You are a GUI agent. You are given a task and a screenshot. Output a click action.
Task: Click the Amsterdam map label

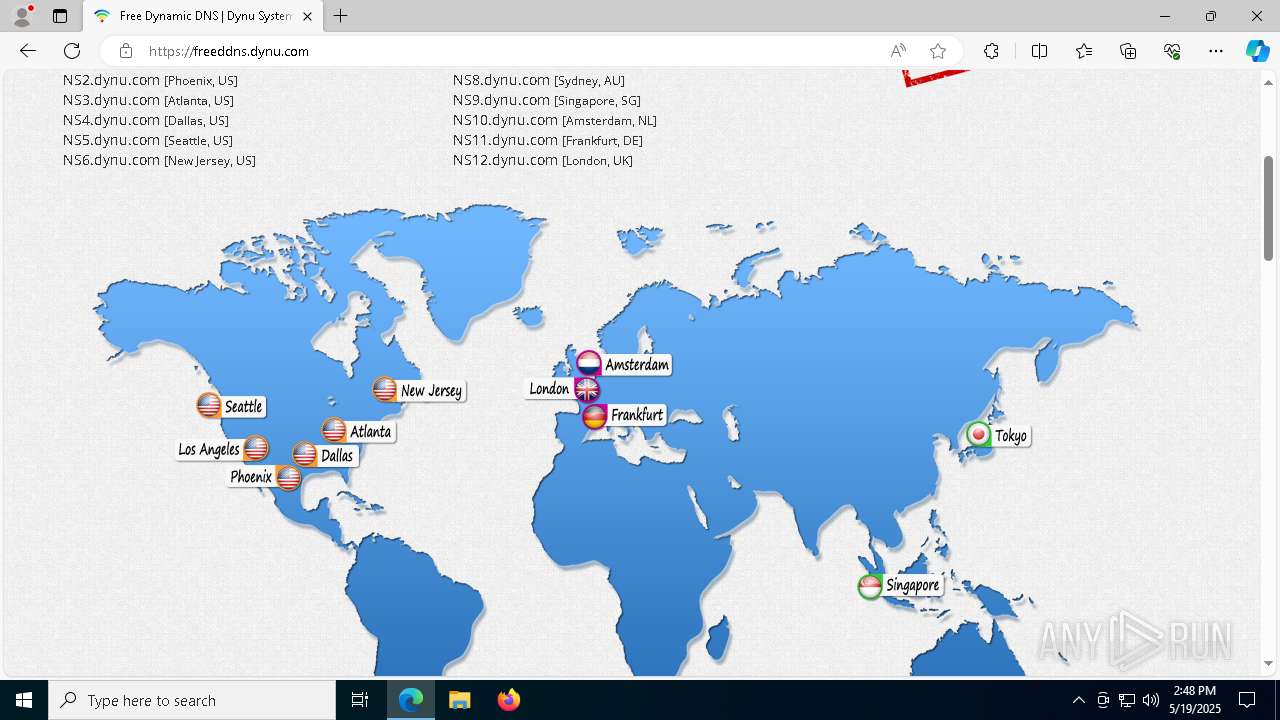pyautogui.click(x=637, y=364)
